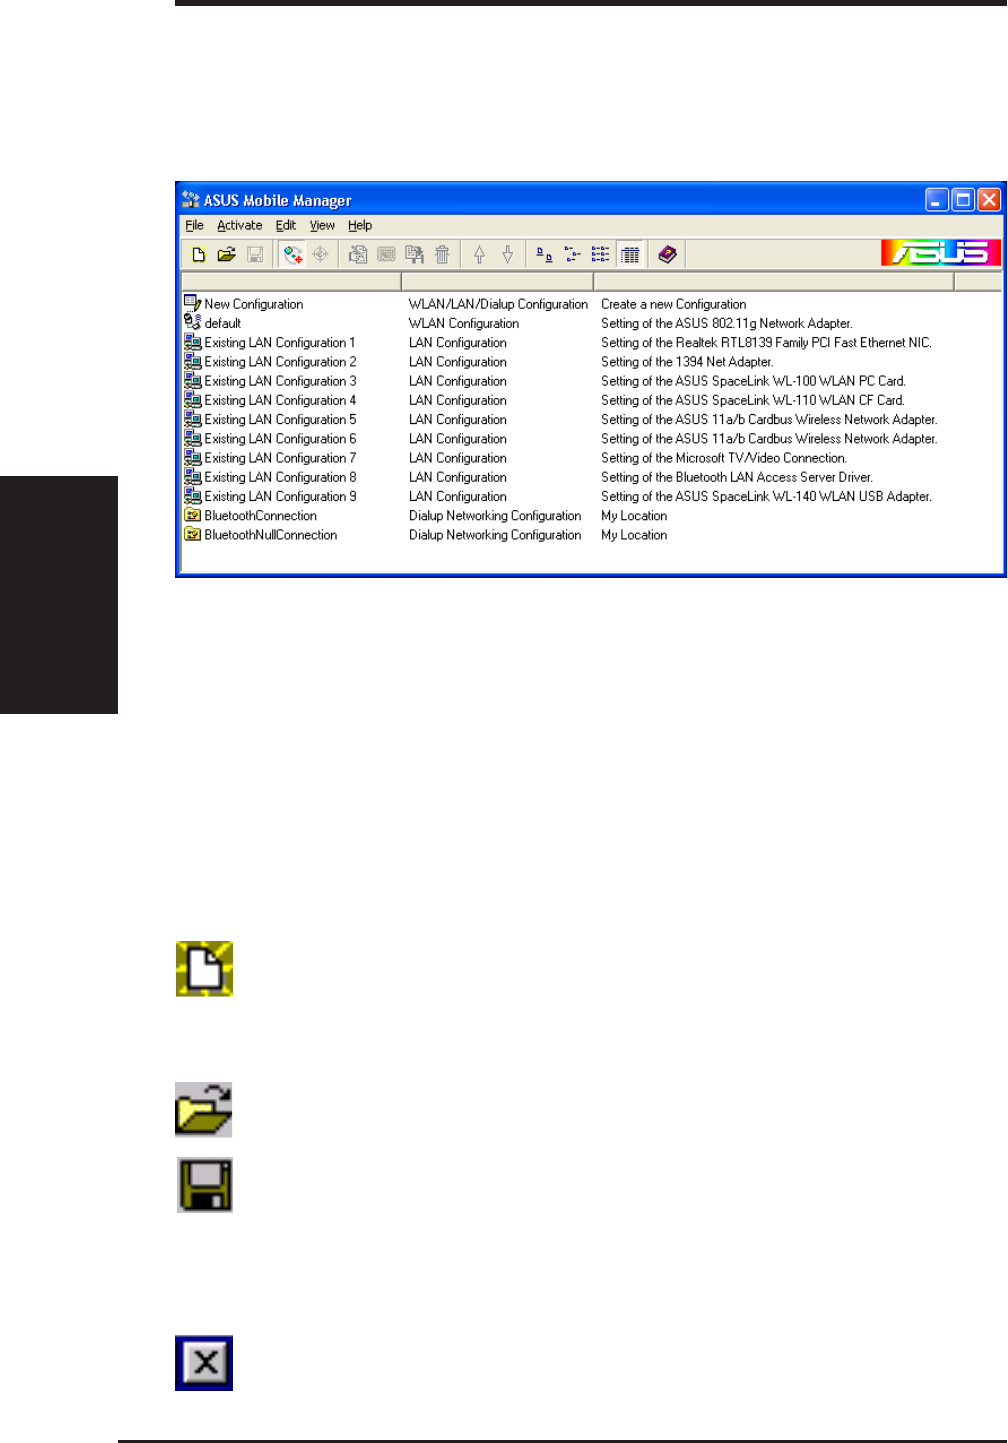Click the large close X icon below
The image size is (1008, 1443).
point(204,1363)
